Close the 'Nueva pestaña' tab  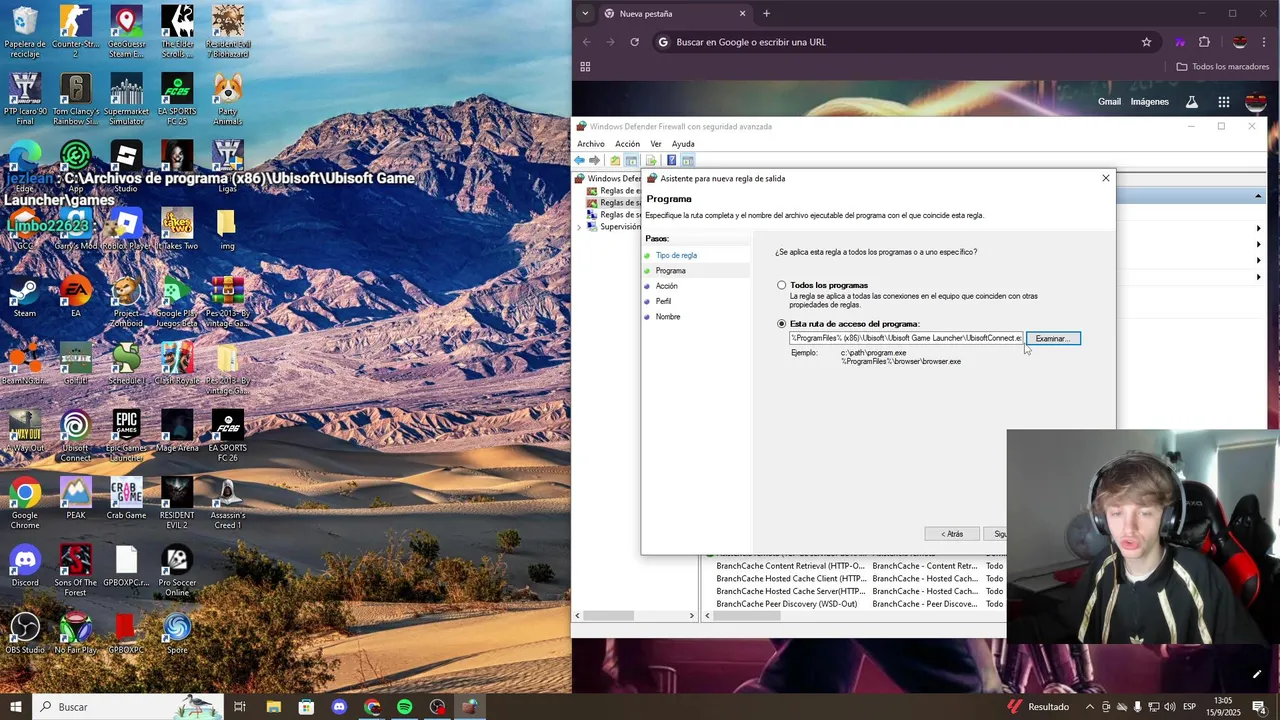(x=743, y=14)
